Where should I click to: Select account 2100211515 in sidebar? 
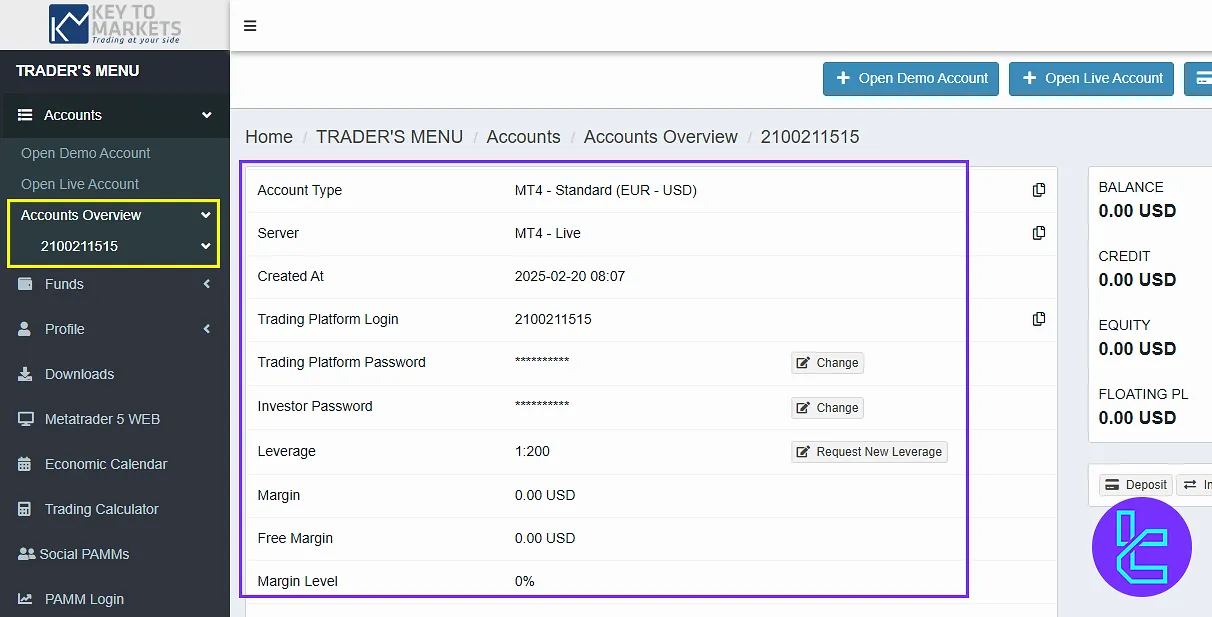[80, 246]
